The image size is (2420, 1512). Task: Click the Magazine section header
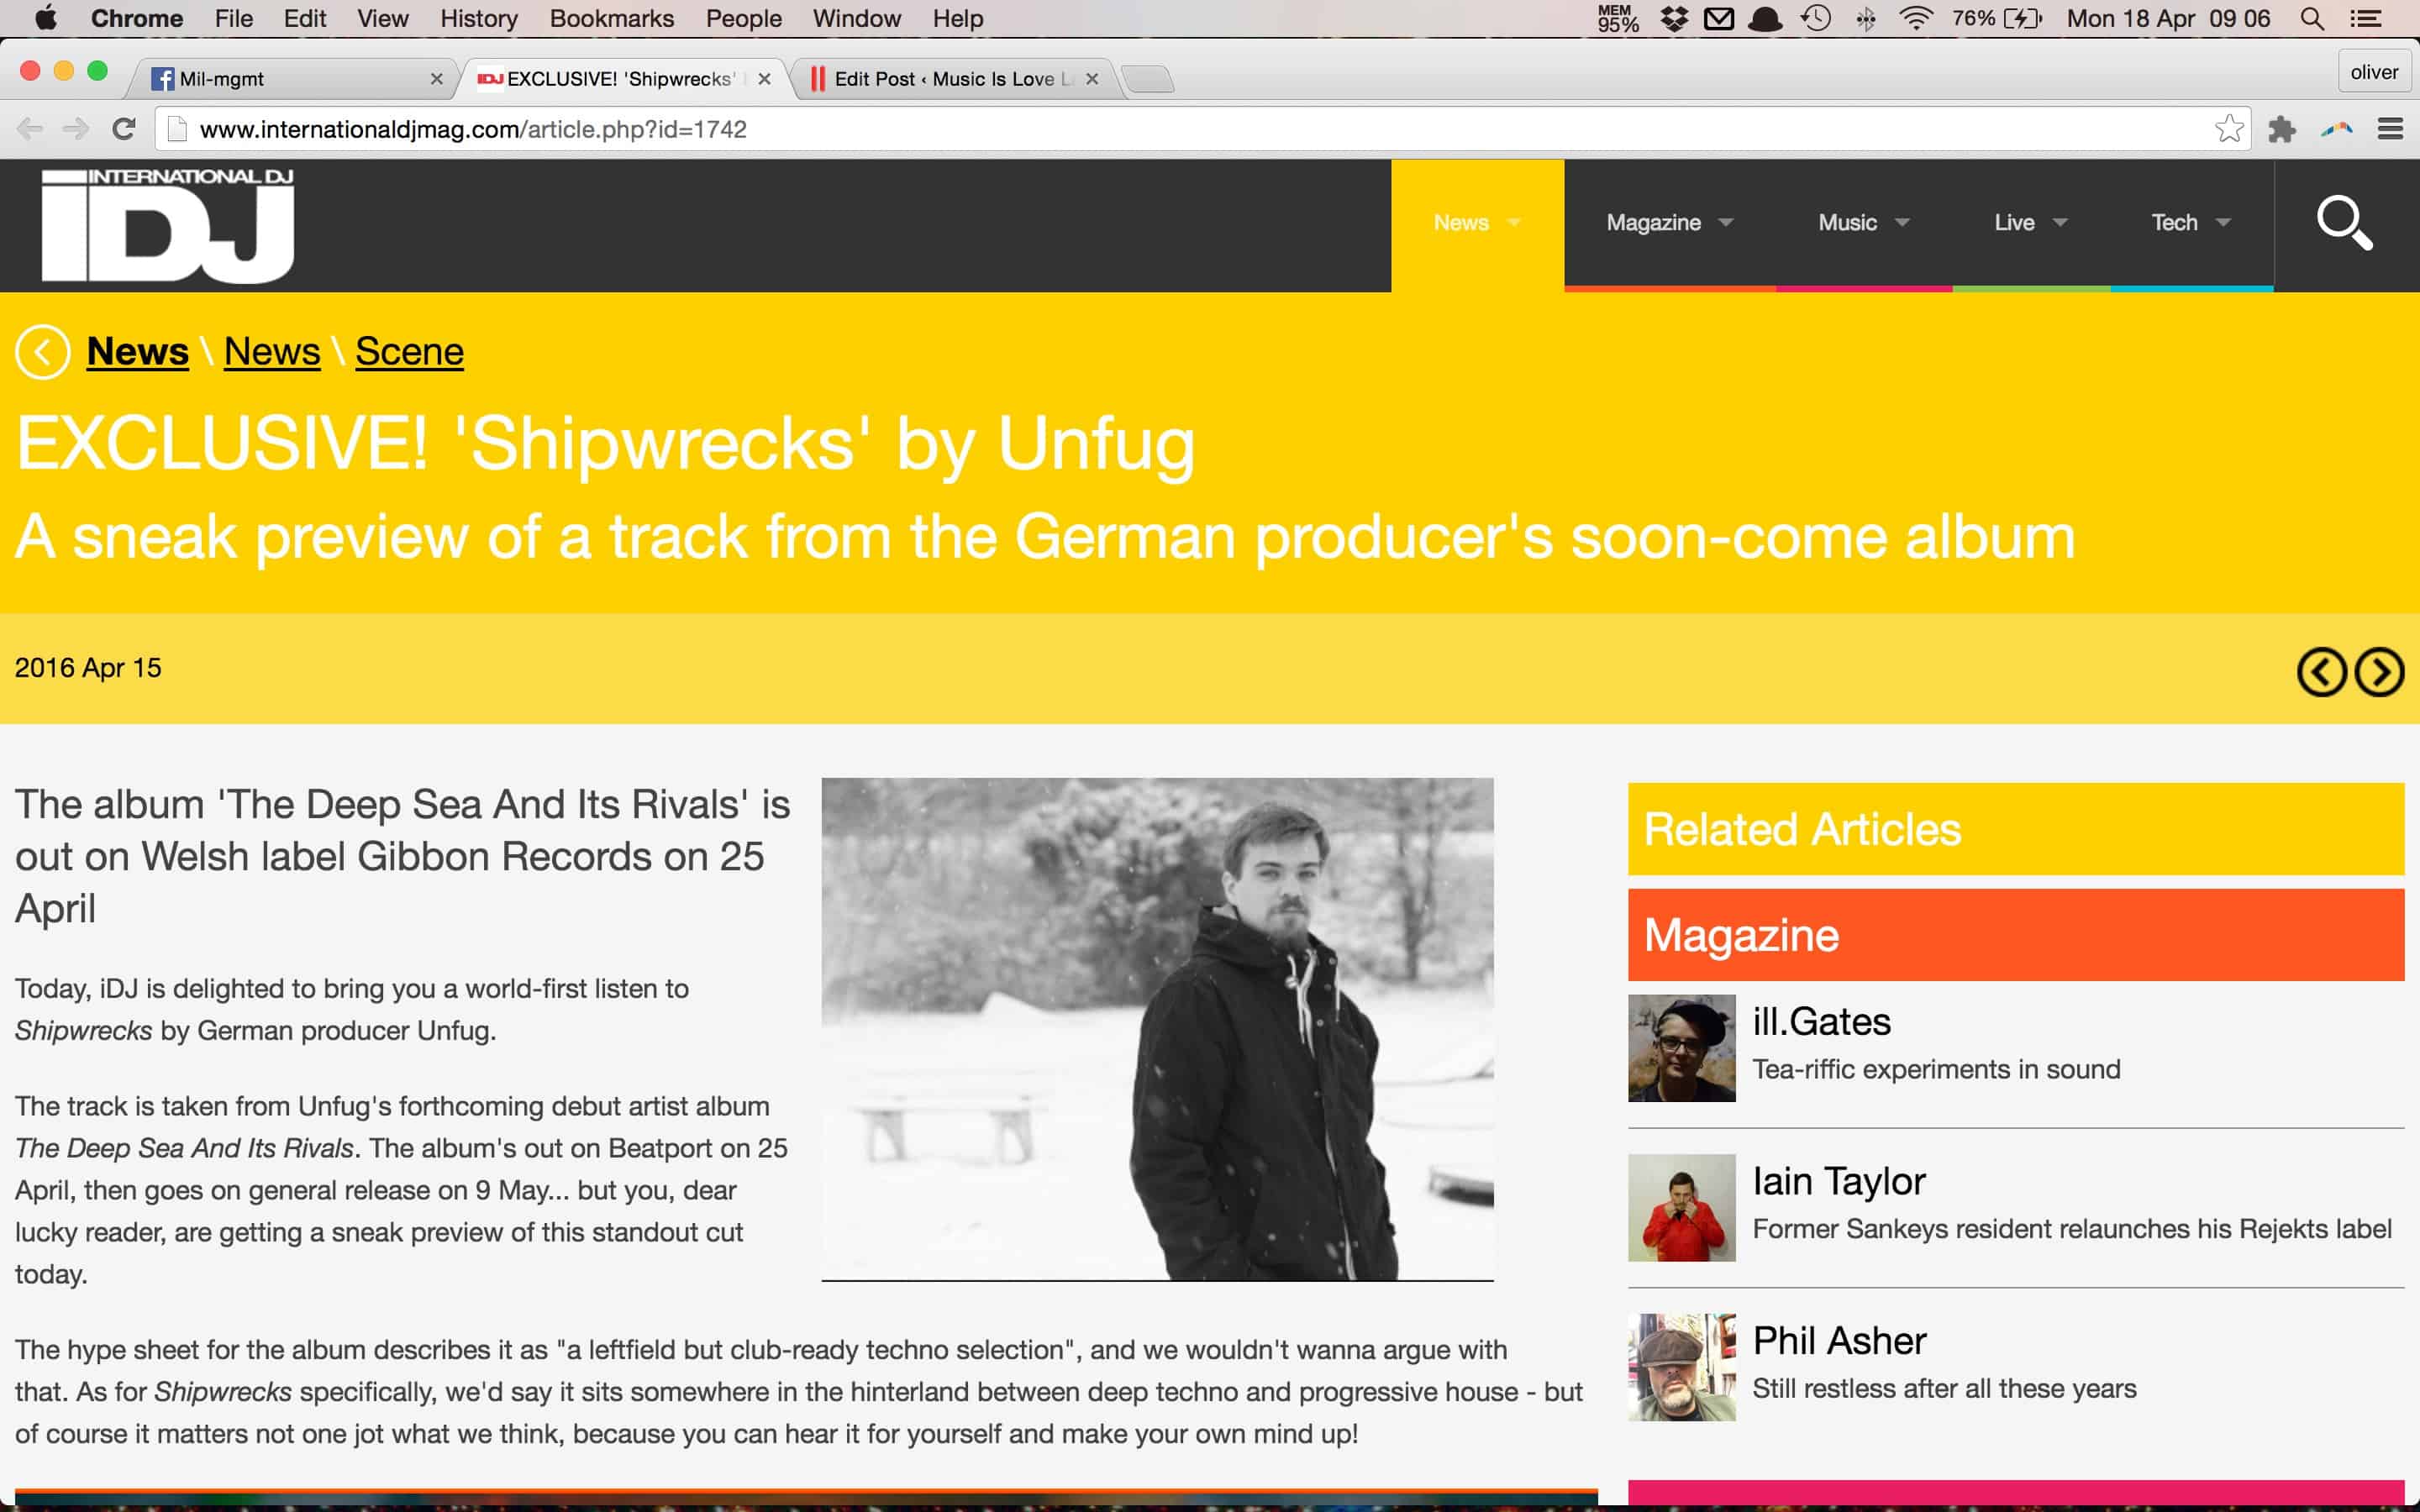pos(2016,935)
